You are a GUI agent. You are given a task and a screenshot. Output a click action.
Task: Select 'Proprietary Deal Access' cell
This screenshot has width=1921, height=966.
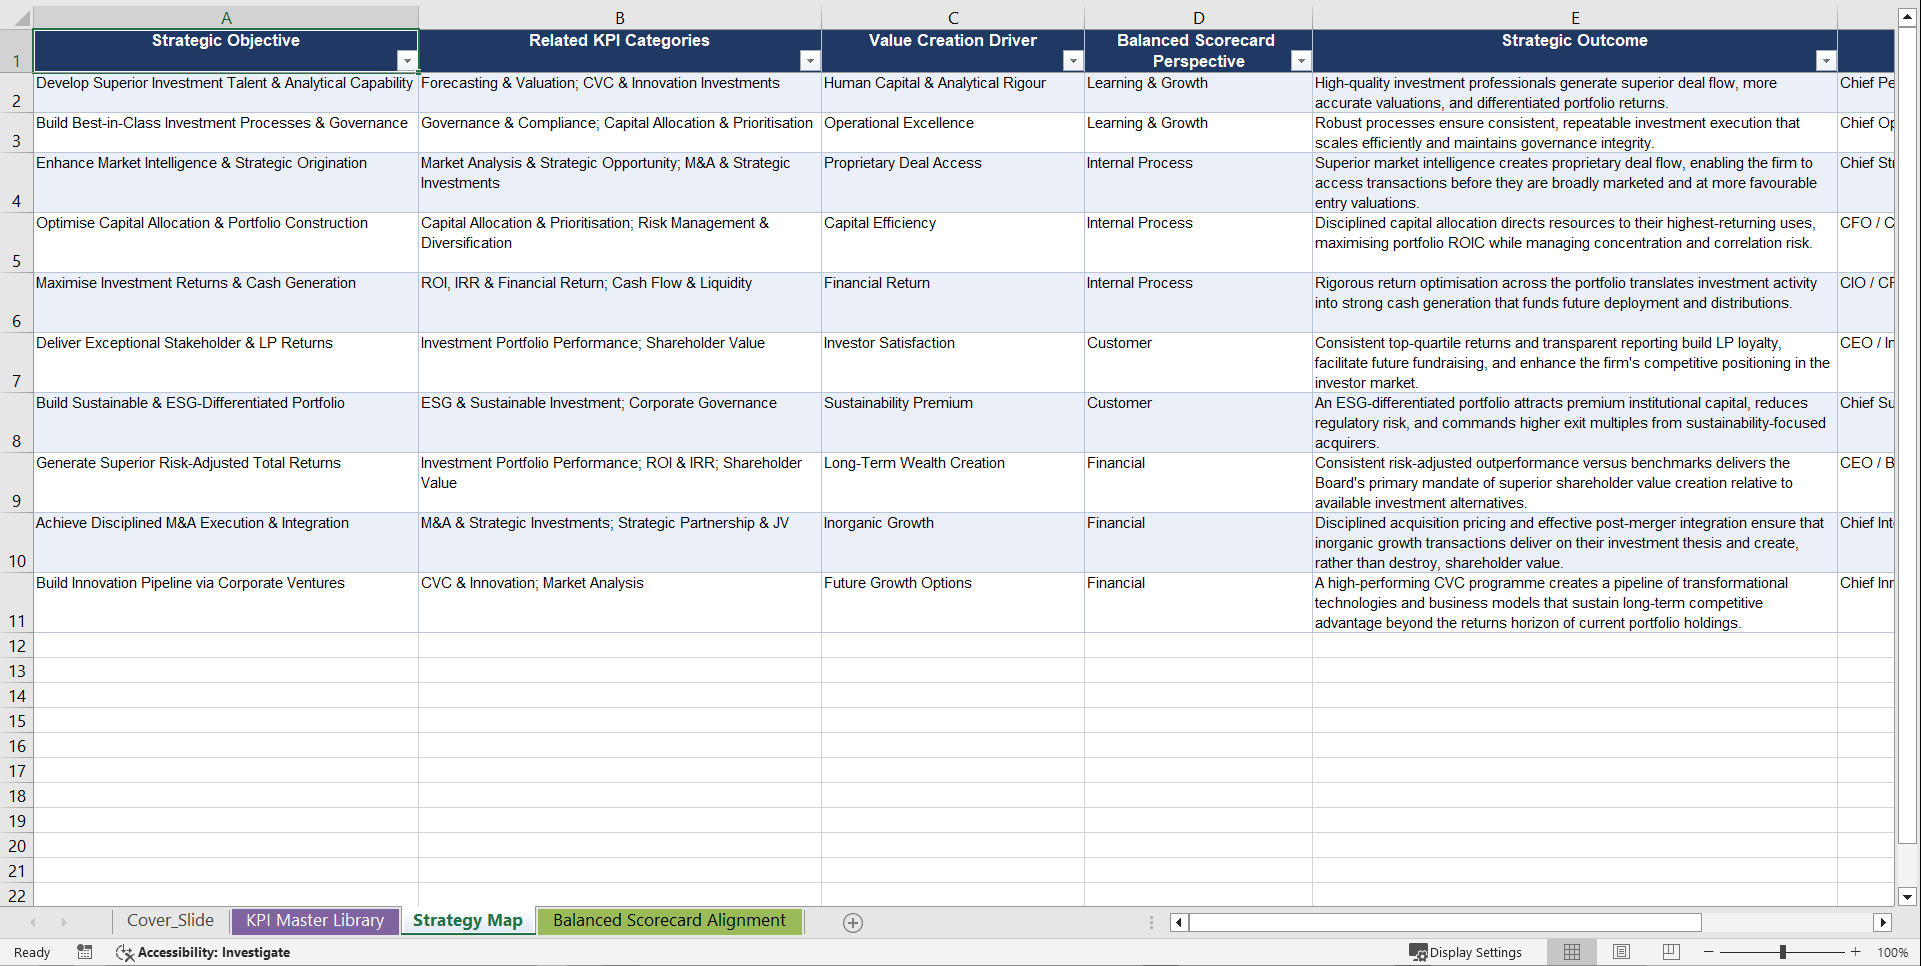(953, 183)
